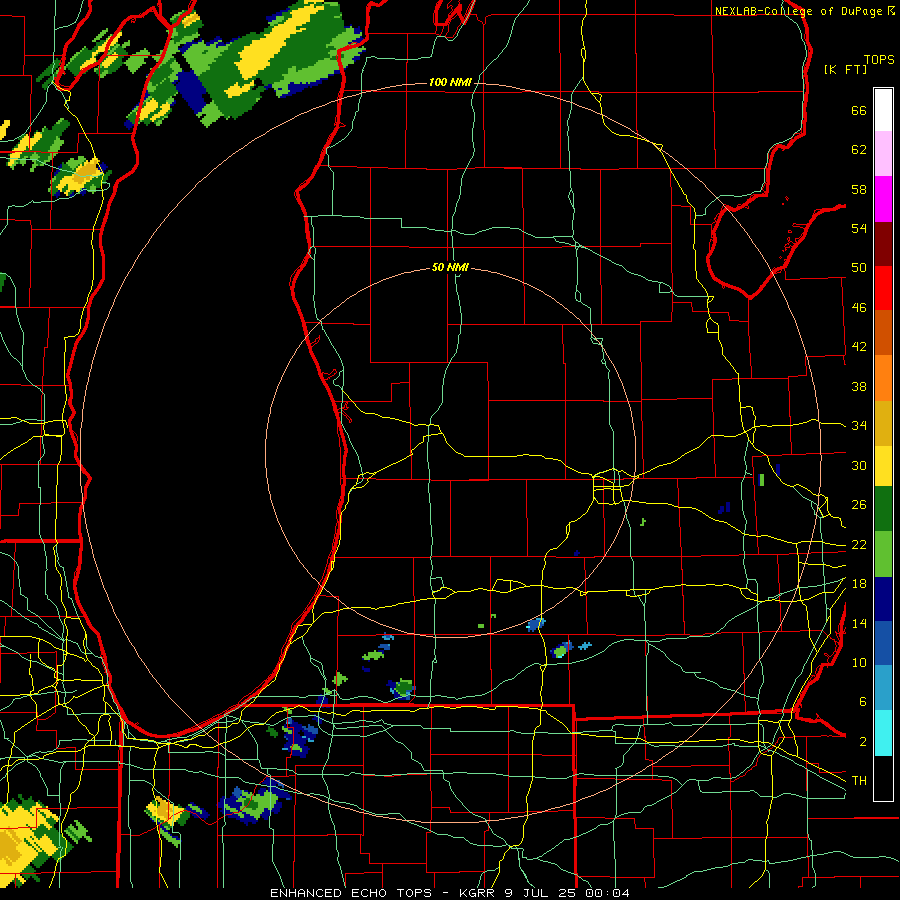The width and height of the screenshot is (900, 900).
Task: Click the 00:04 timestamp in caption
Action: (607, 893)
